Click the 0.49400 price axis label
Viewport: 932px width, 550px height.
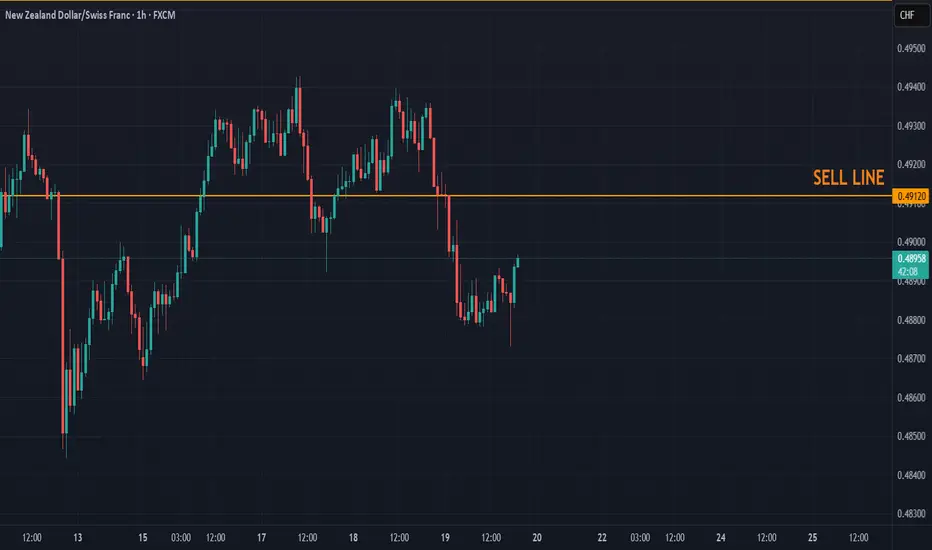pyautogui.click(x=911, y=87)
